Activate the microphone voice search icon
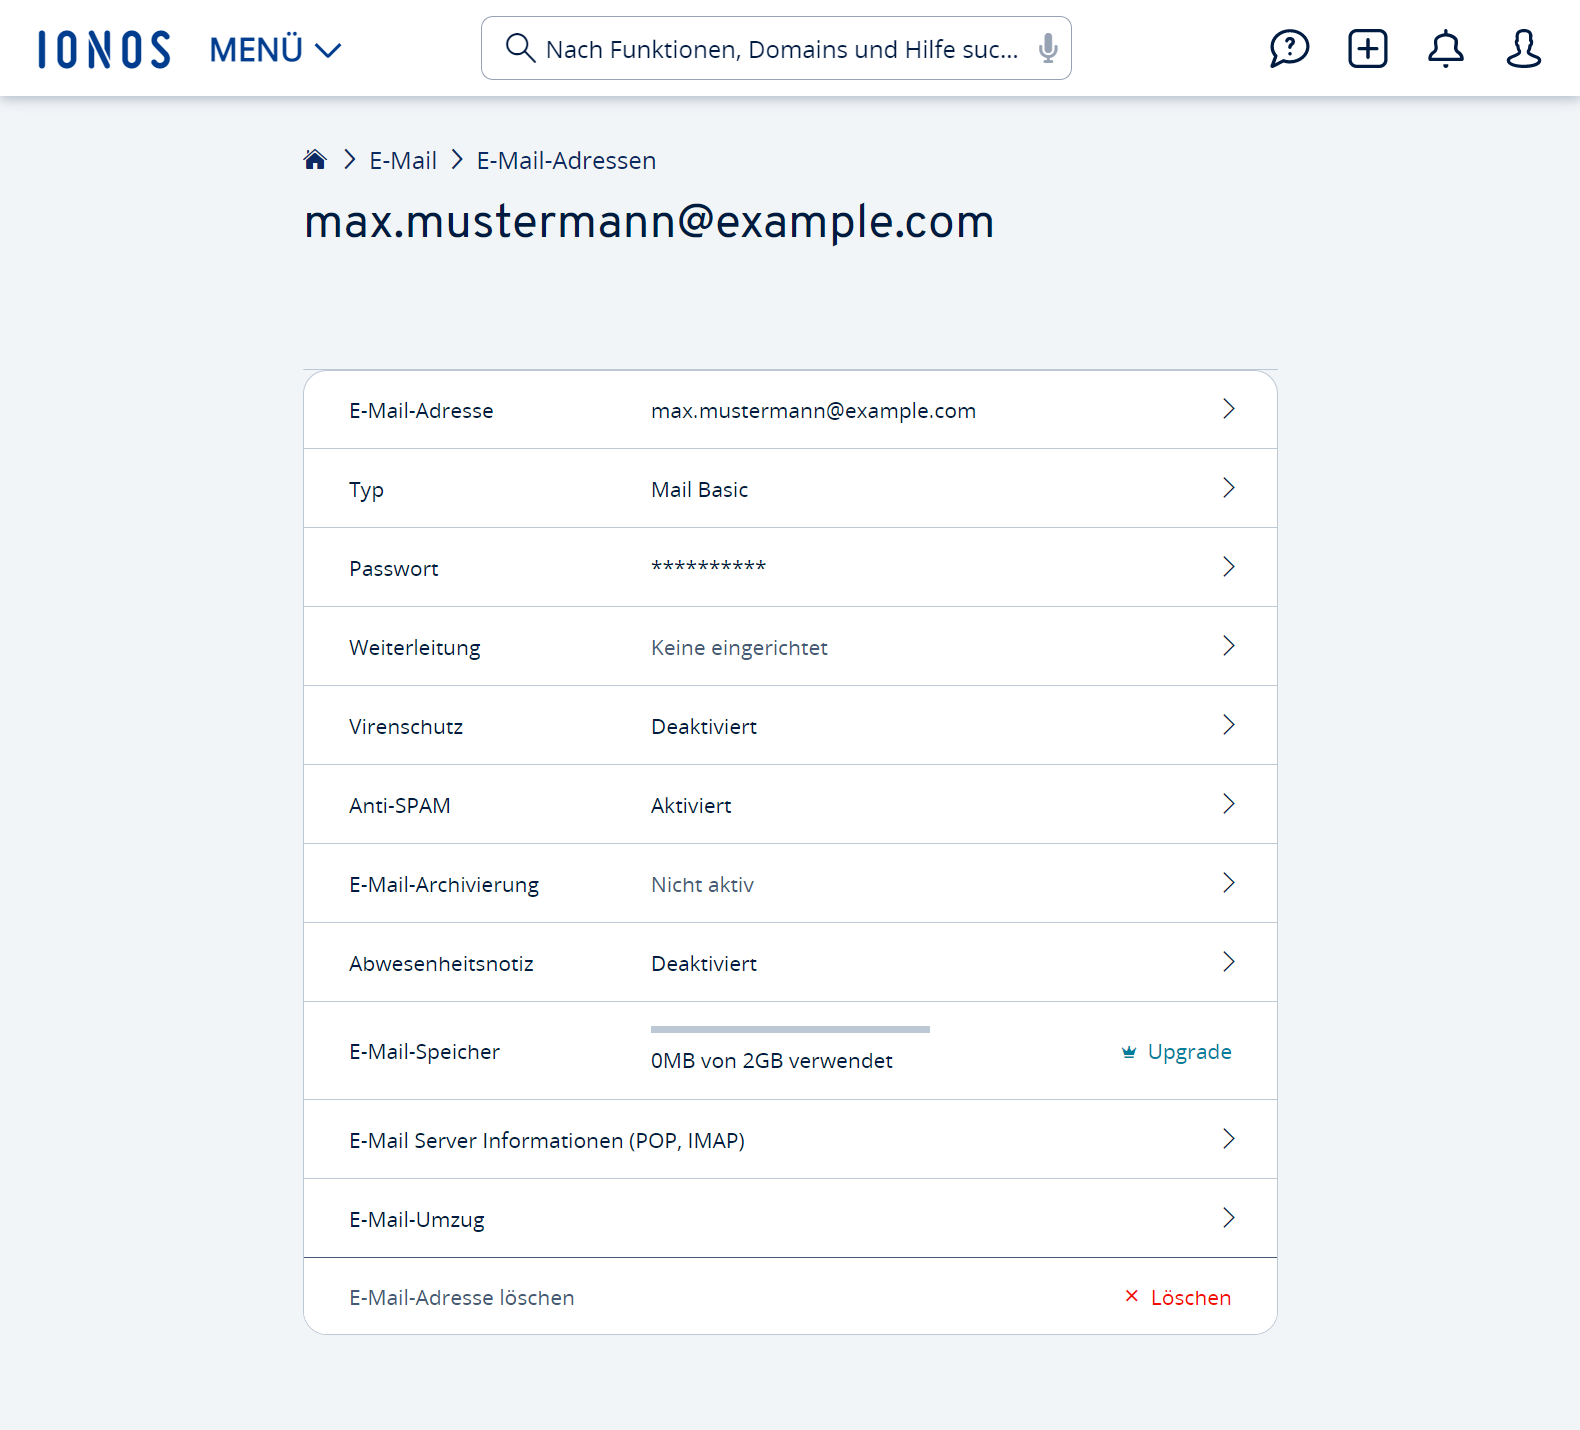The width and height of the screenshot is (1580, 1430). coord(1047,48)
